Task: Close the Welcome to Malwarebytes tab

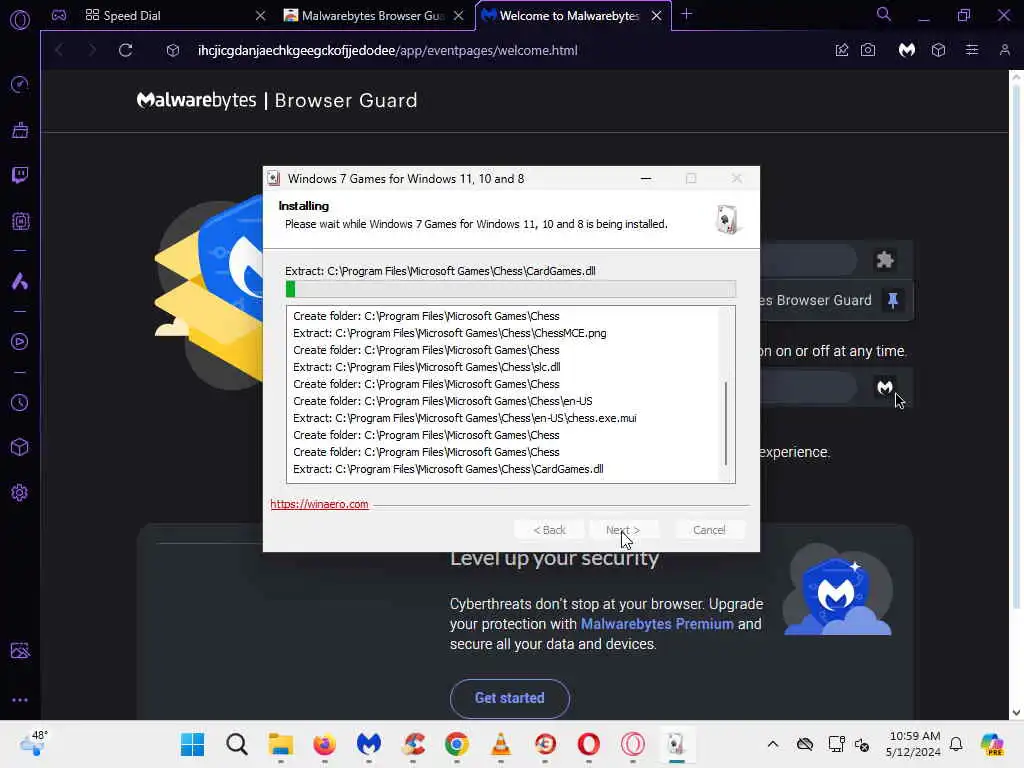Action: point(656,16)
